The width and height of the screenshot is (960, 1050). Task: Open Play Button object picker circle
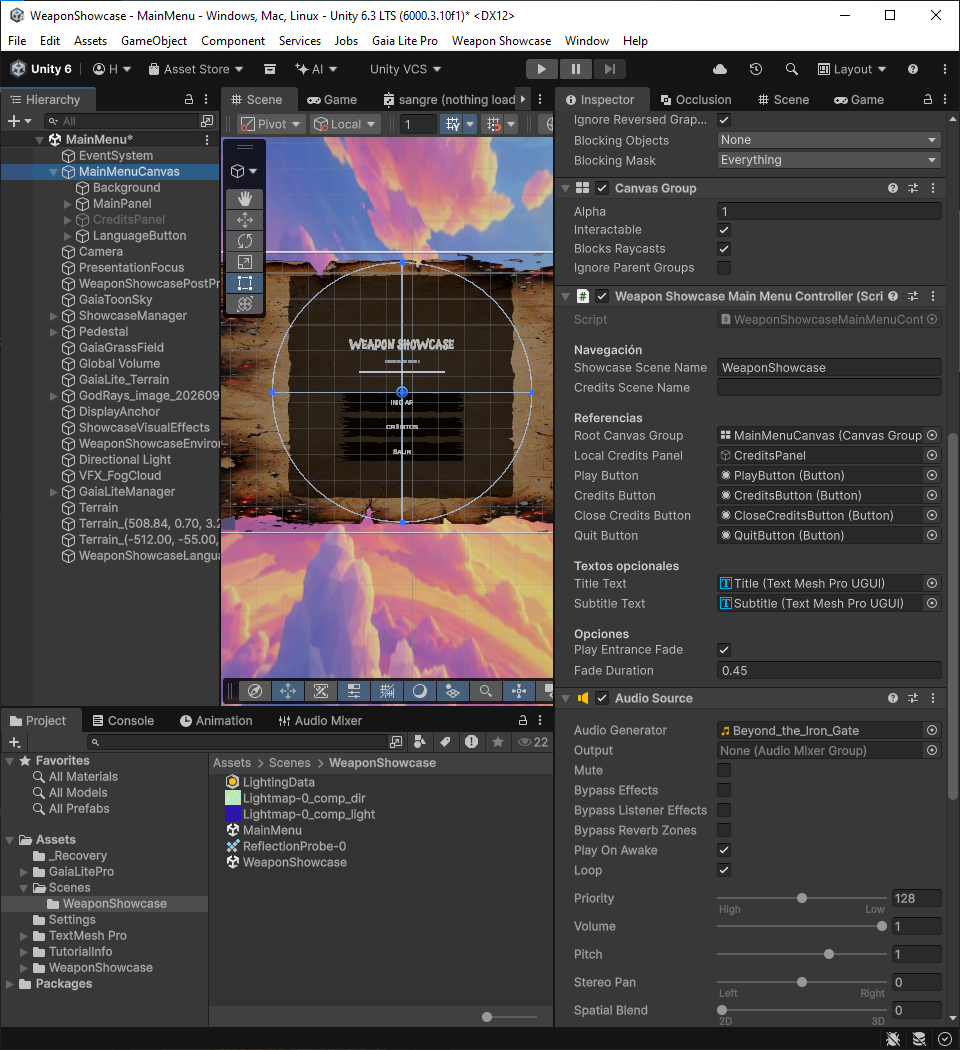tap(932, 475)
